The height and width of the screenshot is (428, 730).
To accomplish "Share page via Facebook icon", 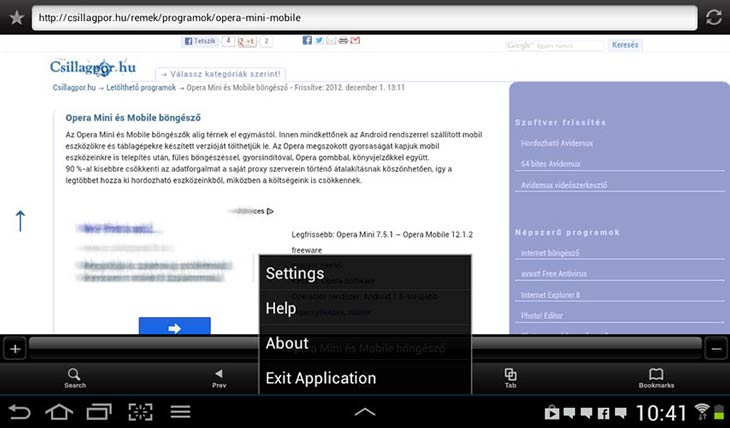I will (307, 41).
